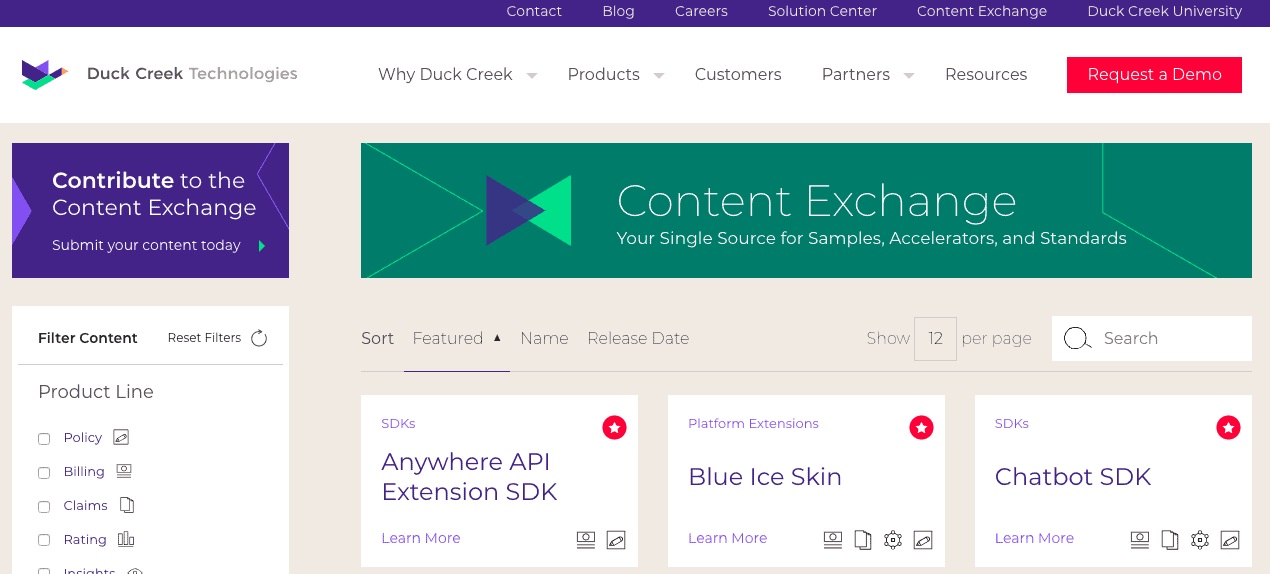Click the featured star on Blue Ice Skin
Viewport: 1270px width, 574px height.
point(921,428)
